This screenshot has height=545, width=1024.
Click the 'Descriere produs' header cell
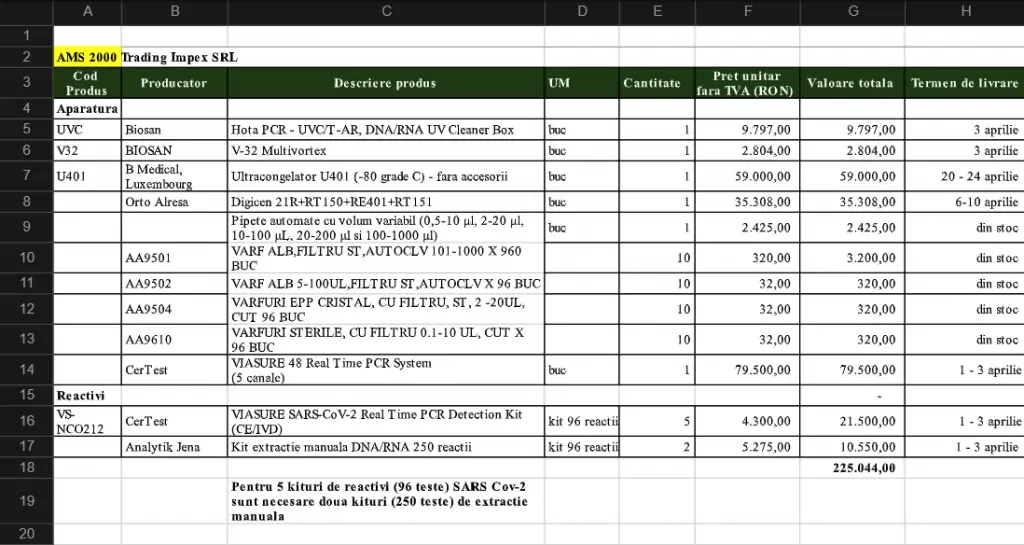click(386, 83)
